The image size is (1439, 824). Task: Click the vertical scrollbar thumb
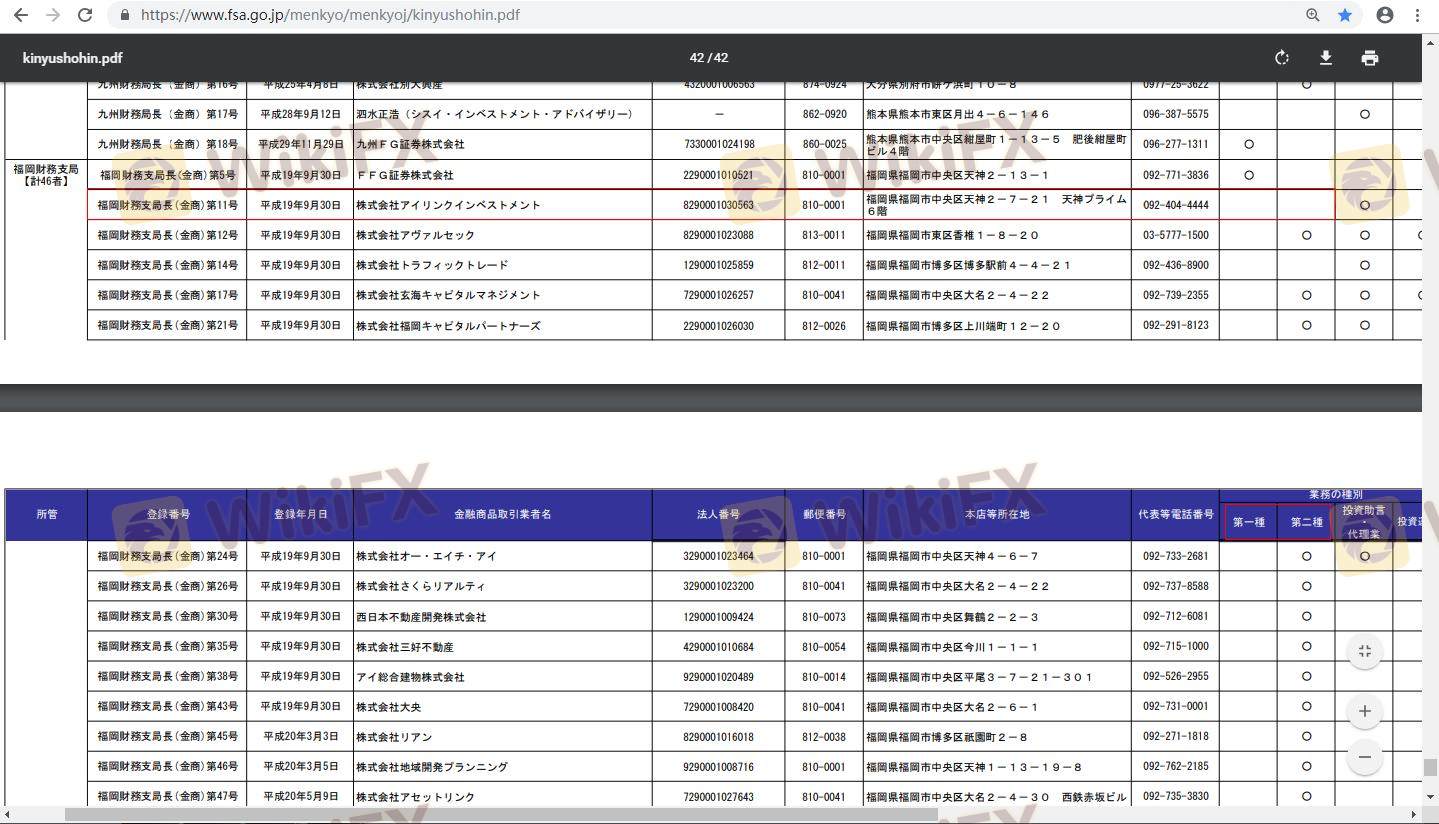tap(1430, 768)
